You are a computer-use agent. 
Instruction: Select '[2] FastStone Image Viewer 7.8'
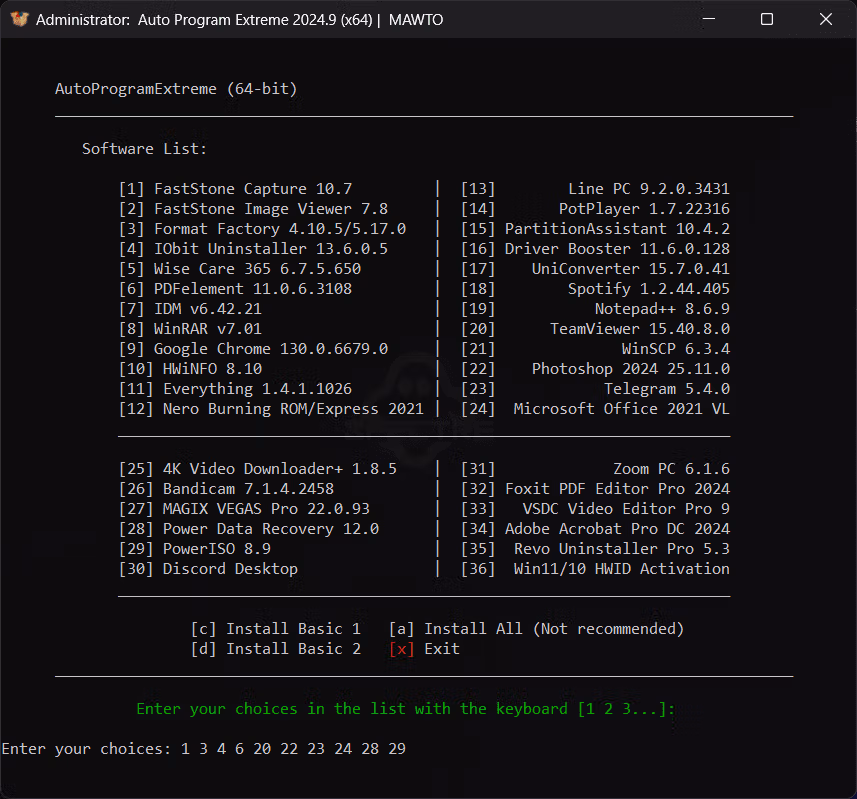click(254, 209)
